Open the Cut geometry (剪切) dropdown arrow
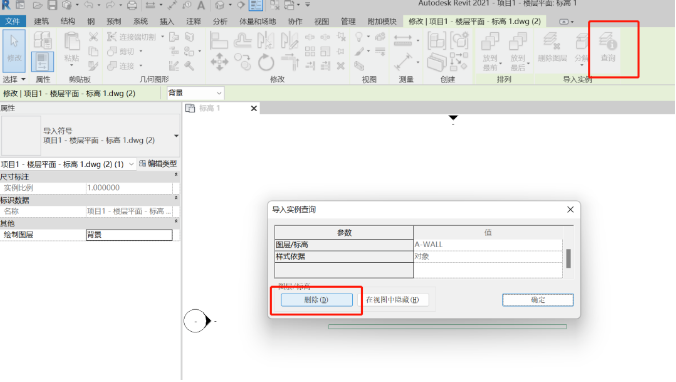The width and height of the screenshot is (676, 382). pyautogui.click(x=141, y=51)
